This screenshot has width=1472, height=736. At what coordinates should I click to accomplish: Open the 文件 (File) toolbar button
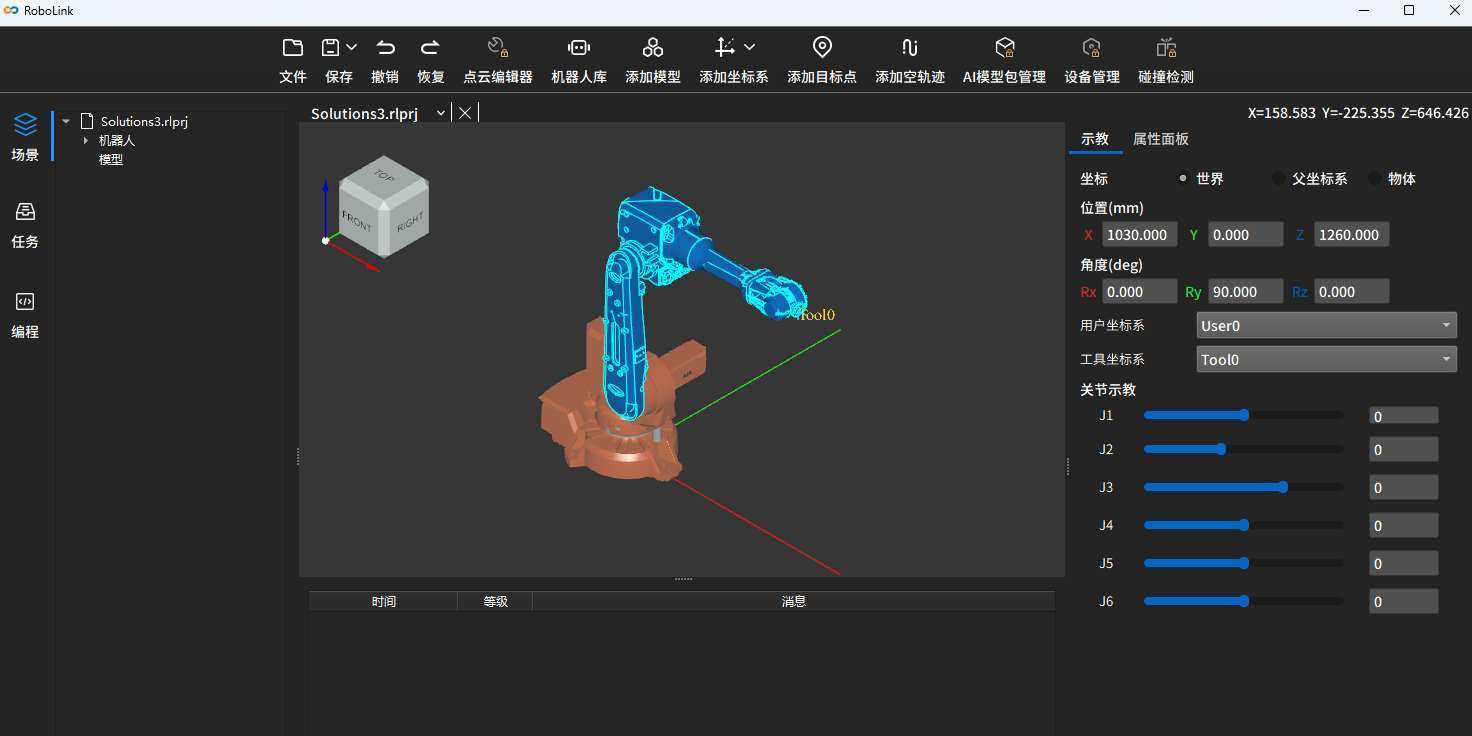click(292, 60)
